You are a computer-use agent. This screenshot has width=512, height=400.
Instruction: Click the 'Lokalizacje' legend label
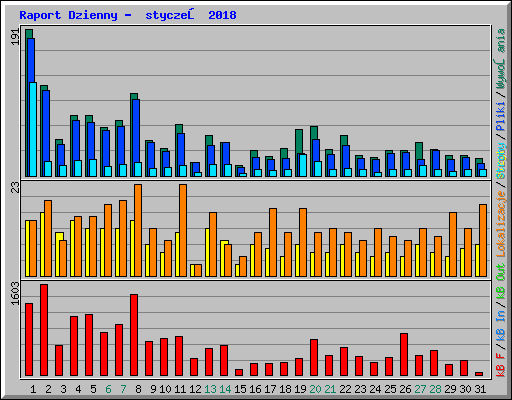[501, 224]
